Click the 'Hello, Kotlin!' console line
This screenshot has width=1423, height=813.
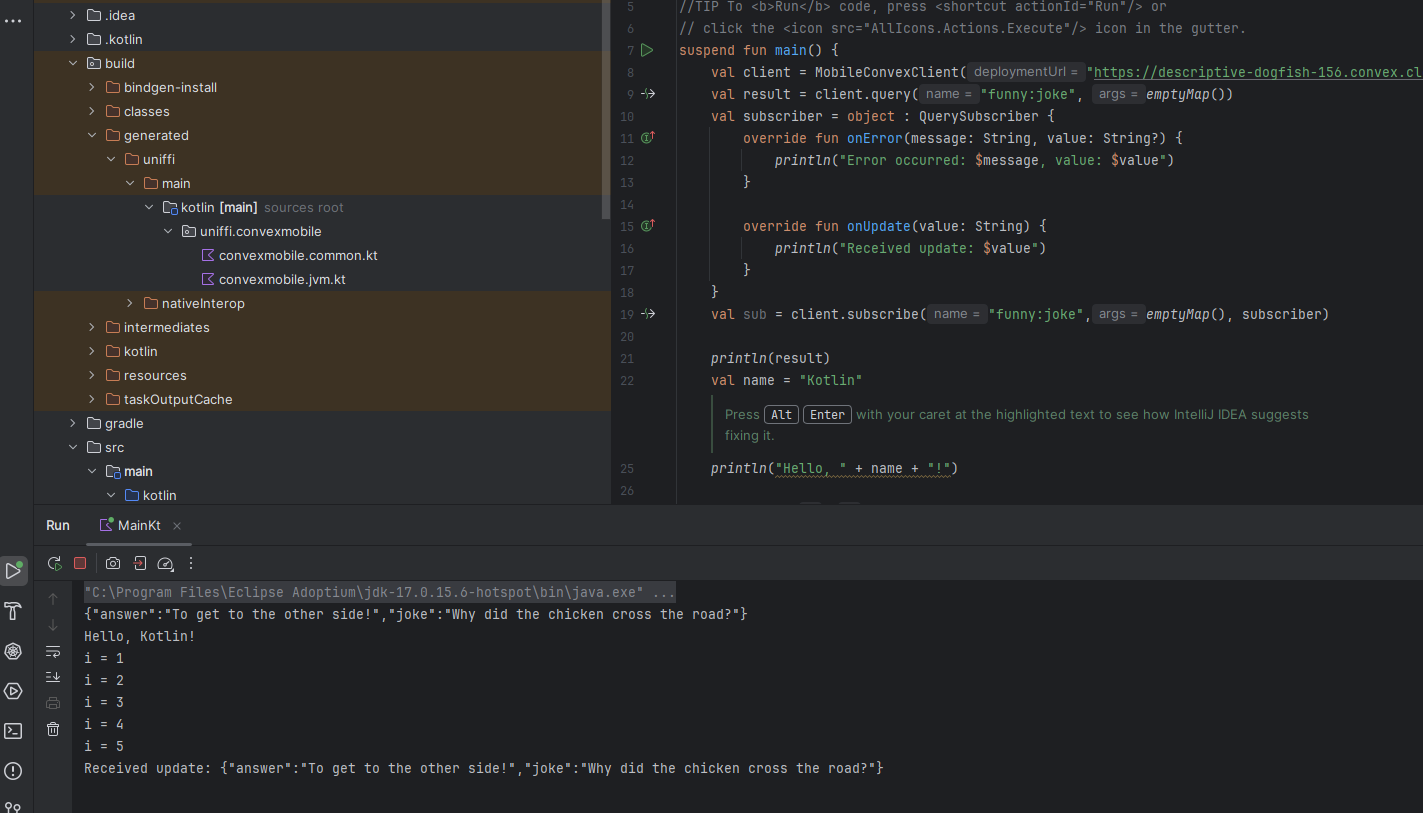pyautogui.click(x=140, y=636)
